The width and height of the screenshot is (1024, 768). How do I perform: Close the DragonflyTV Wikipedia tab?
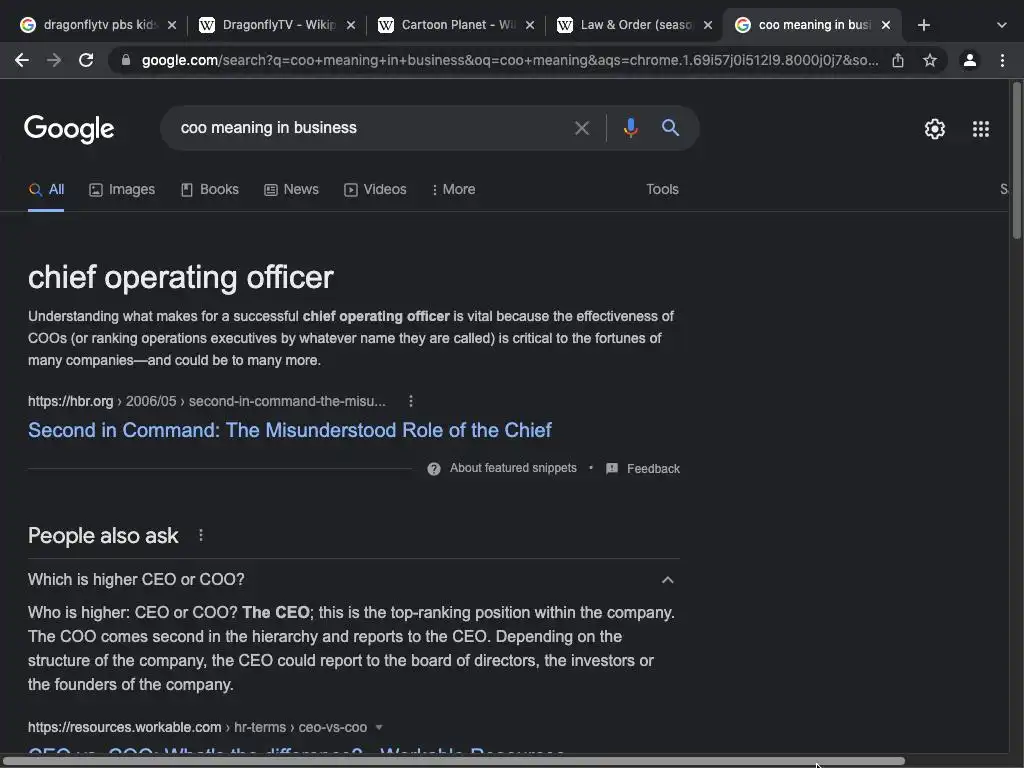351,25
